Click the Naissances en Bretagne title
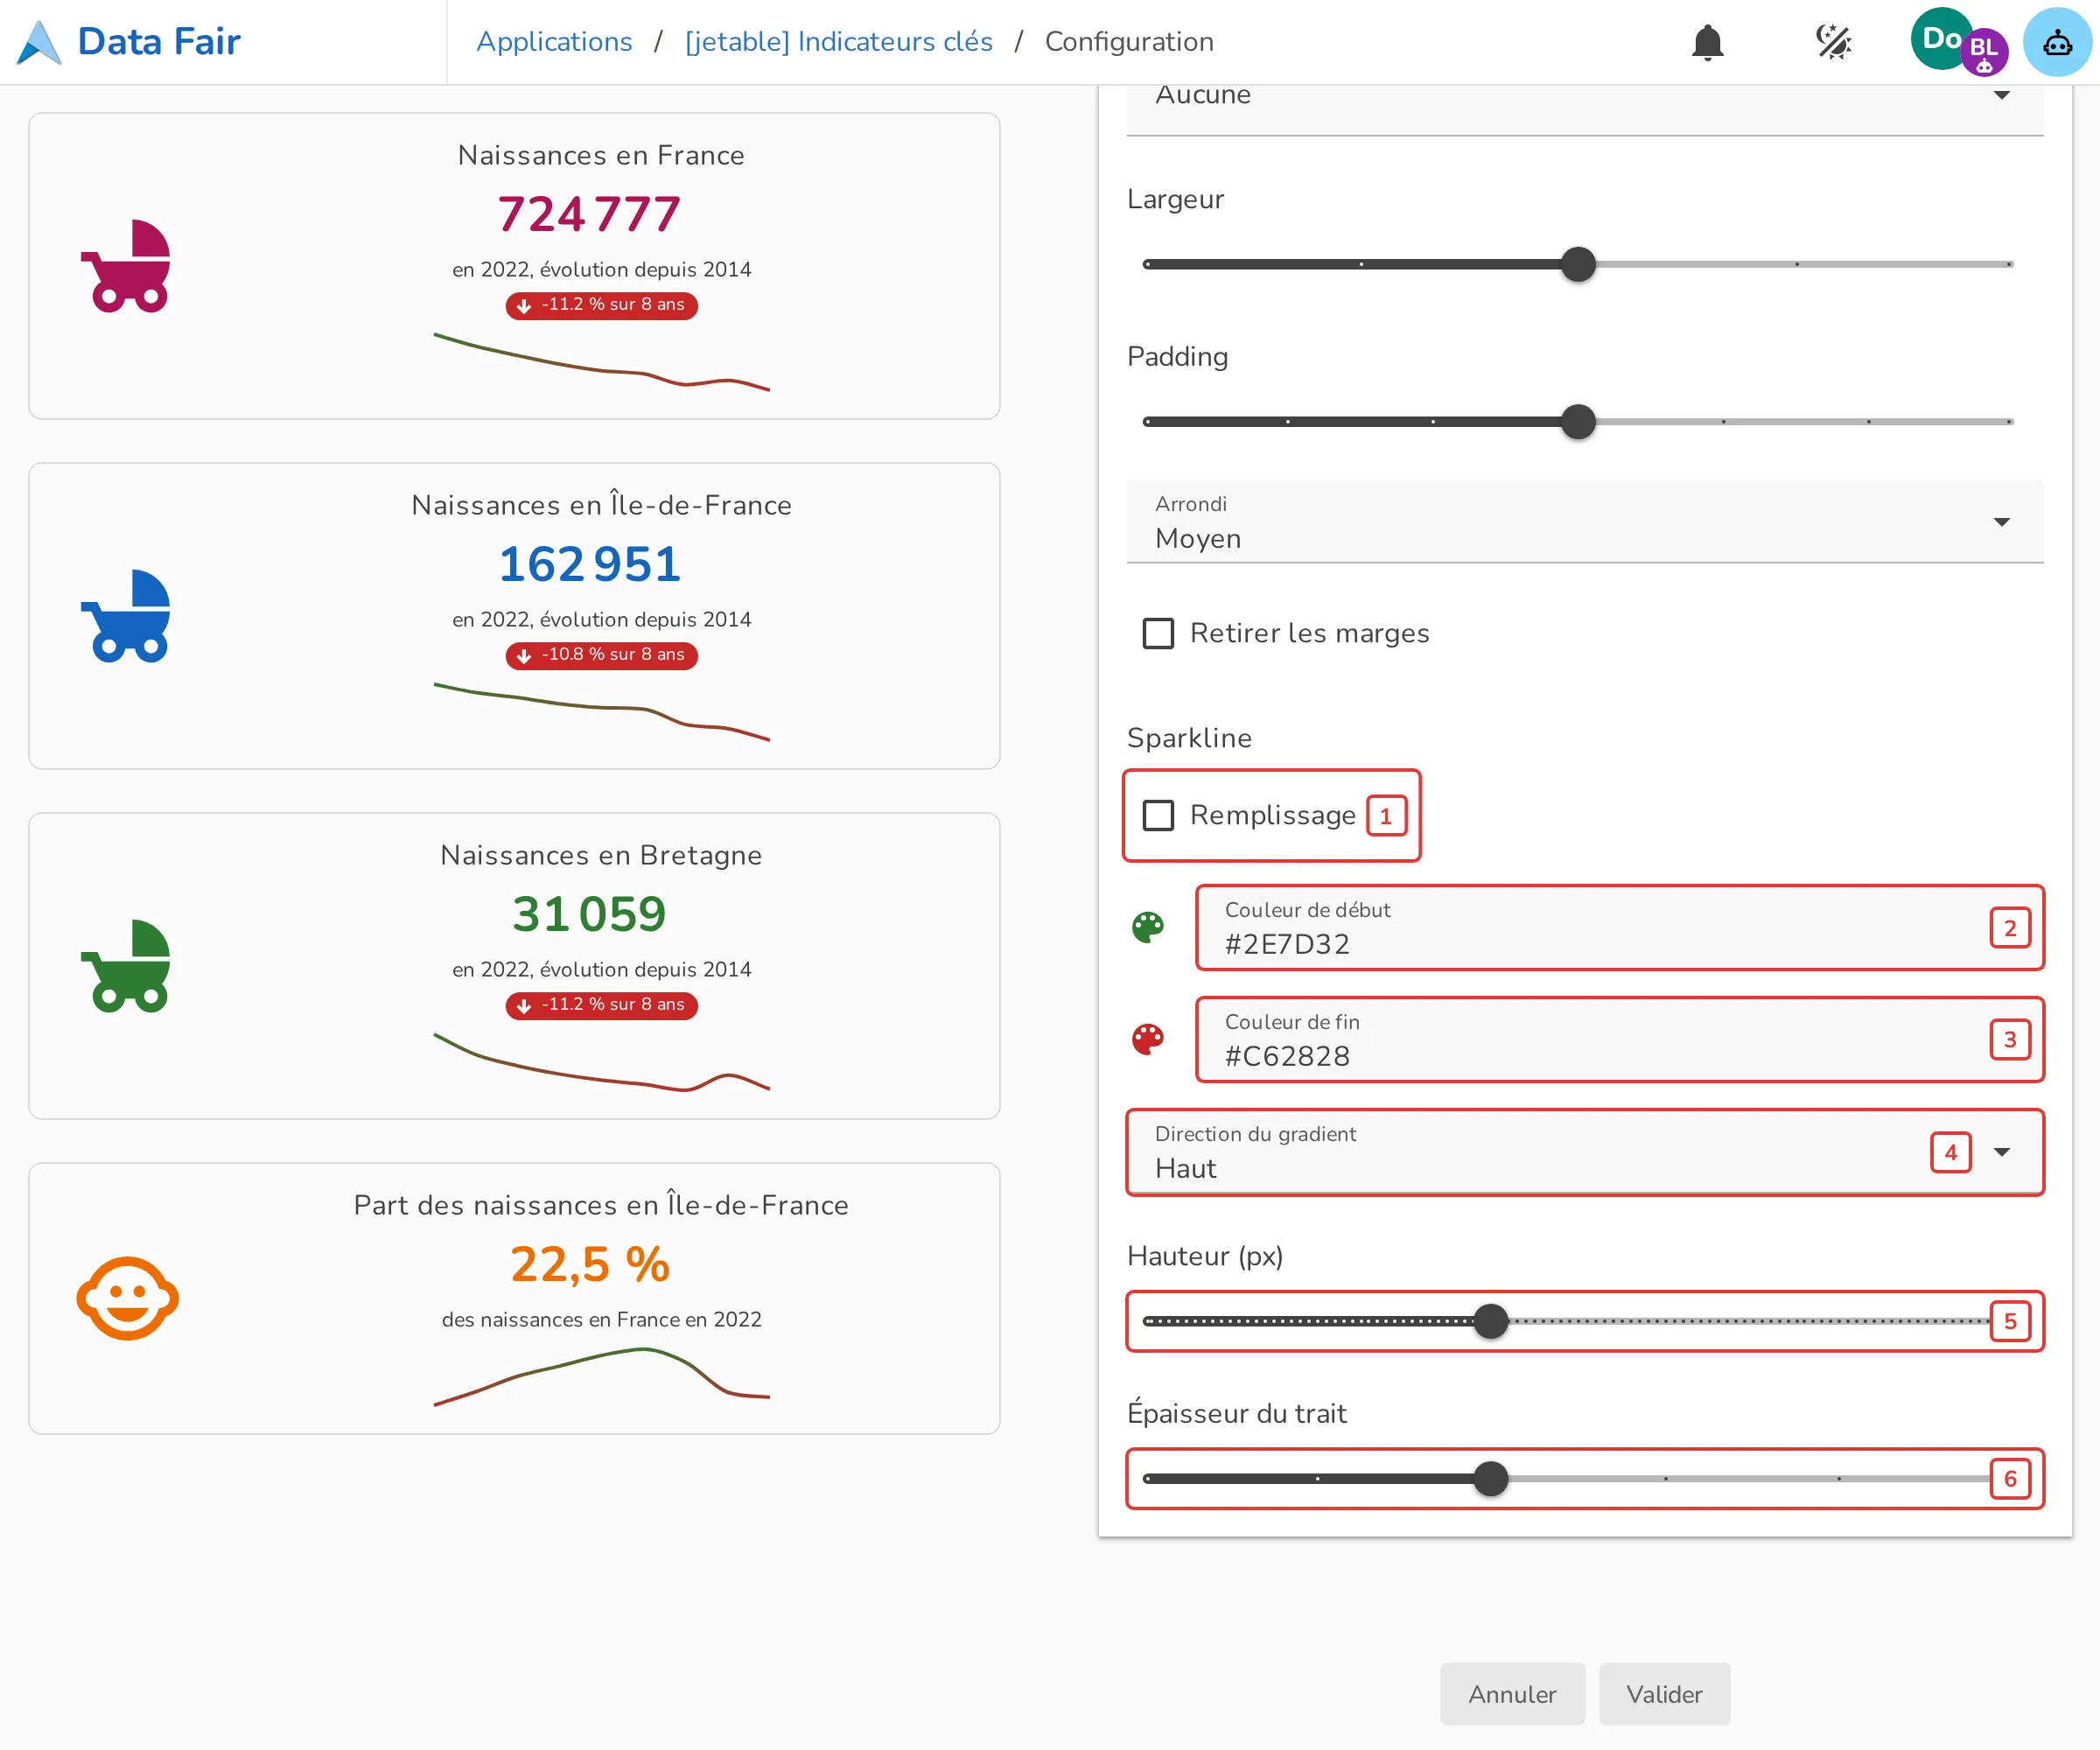 [601, 855]
